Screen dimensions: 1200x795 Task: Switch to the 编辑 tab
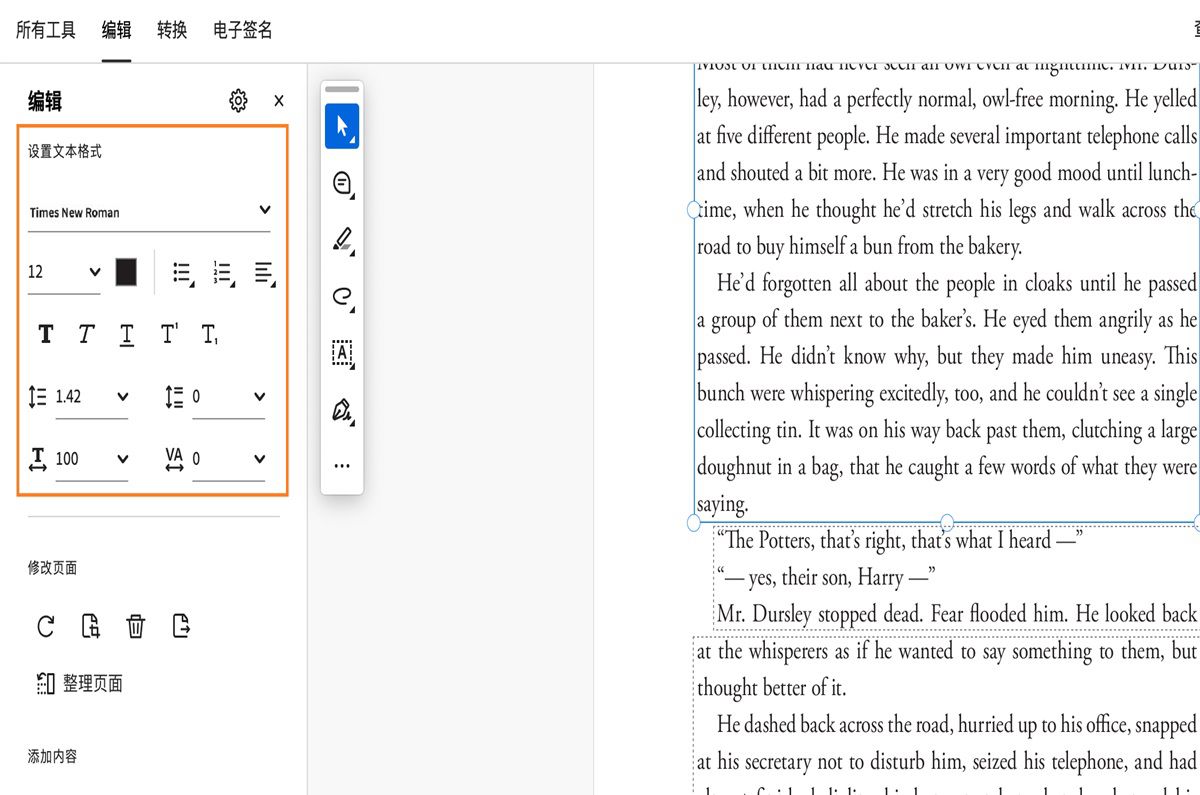click(x=116, y=30)
